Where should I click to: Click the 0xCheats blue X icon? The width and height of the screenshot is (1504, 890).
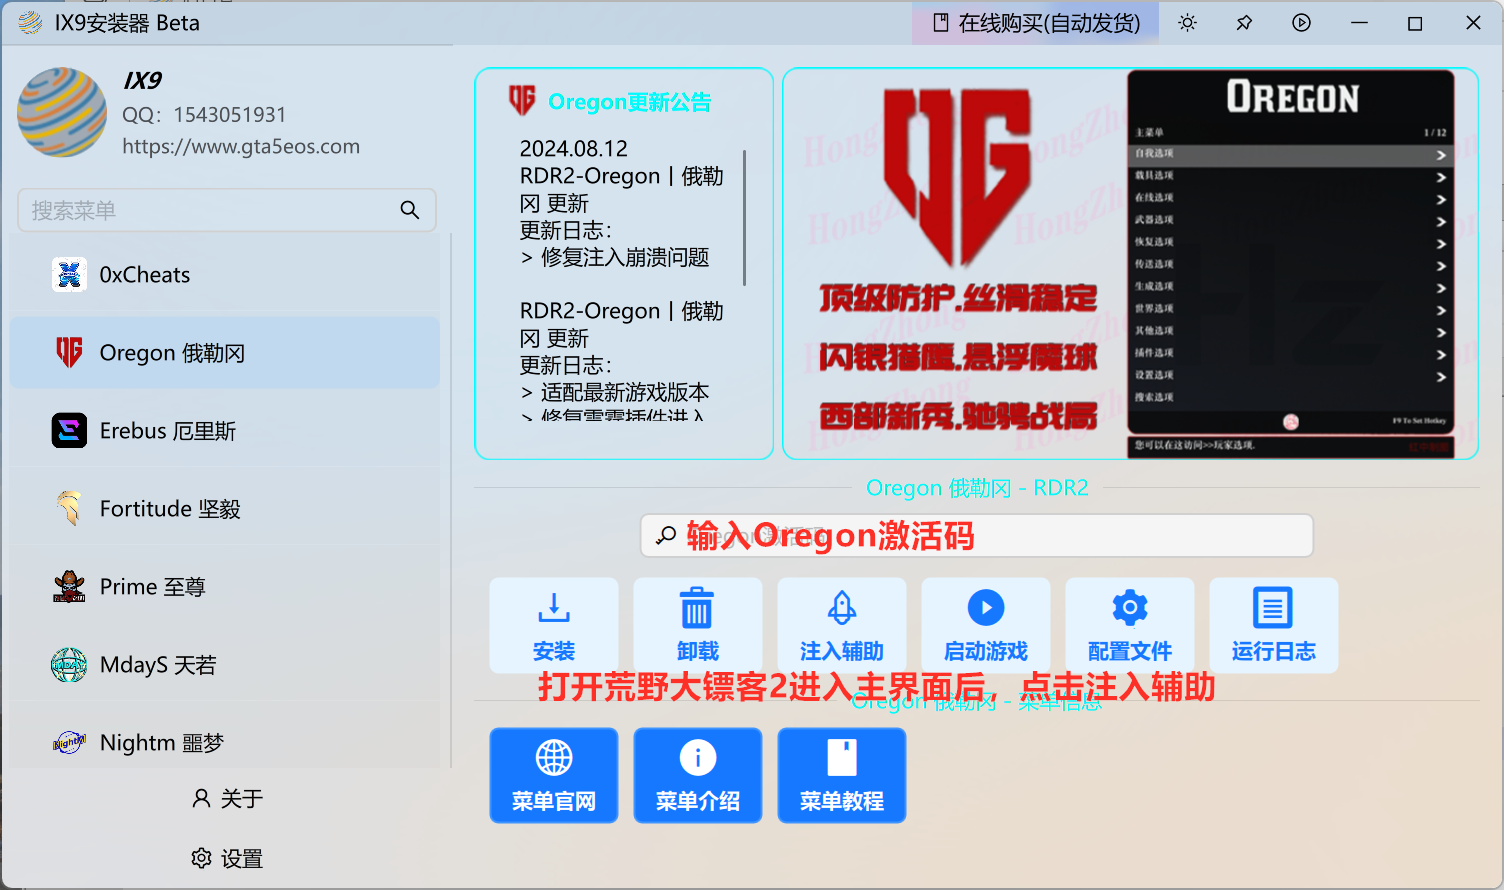click(69, 275)
